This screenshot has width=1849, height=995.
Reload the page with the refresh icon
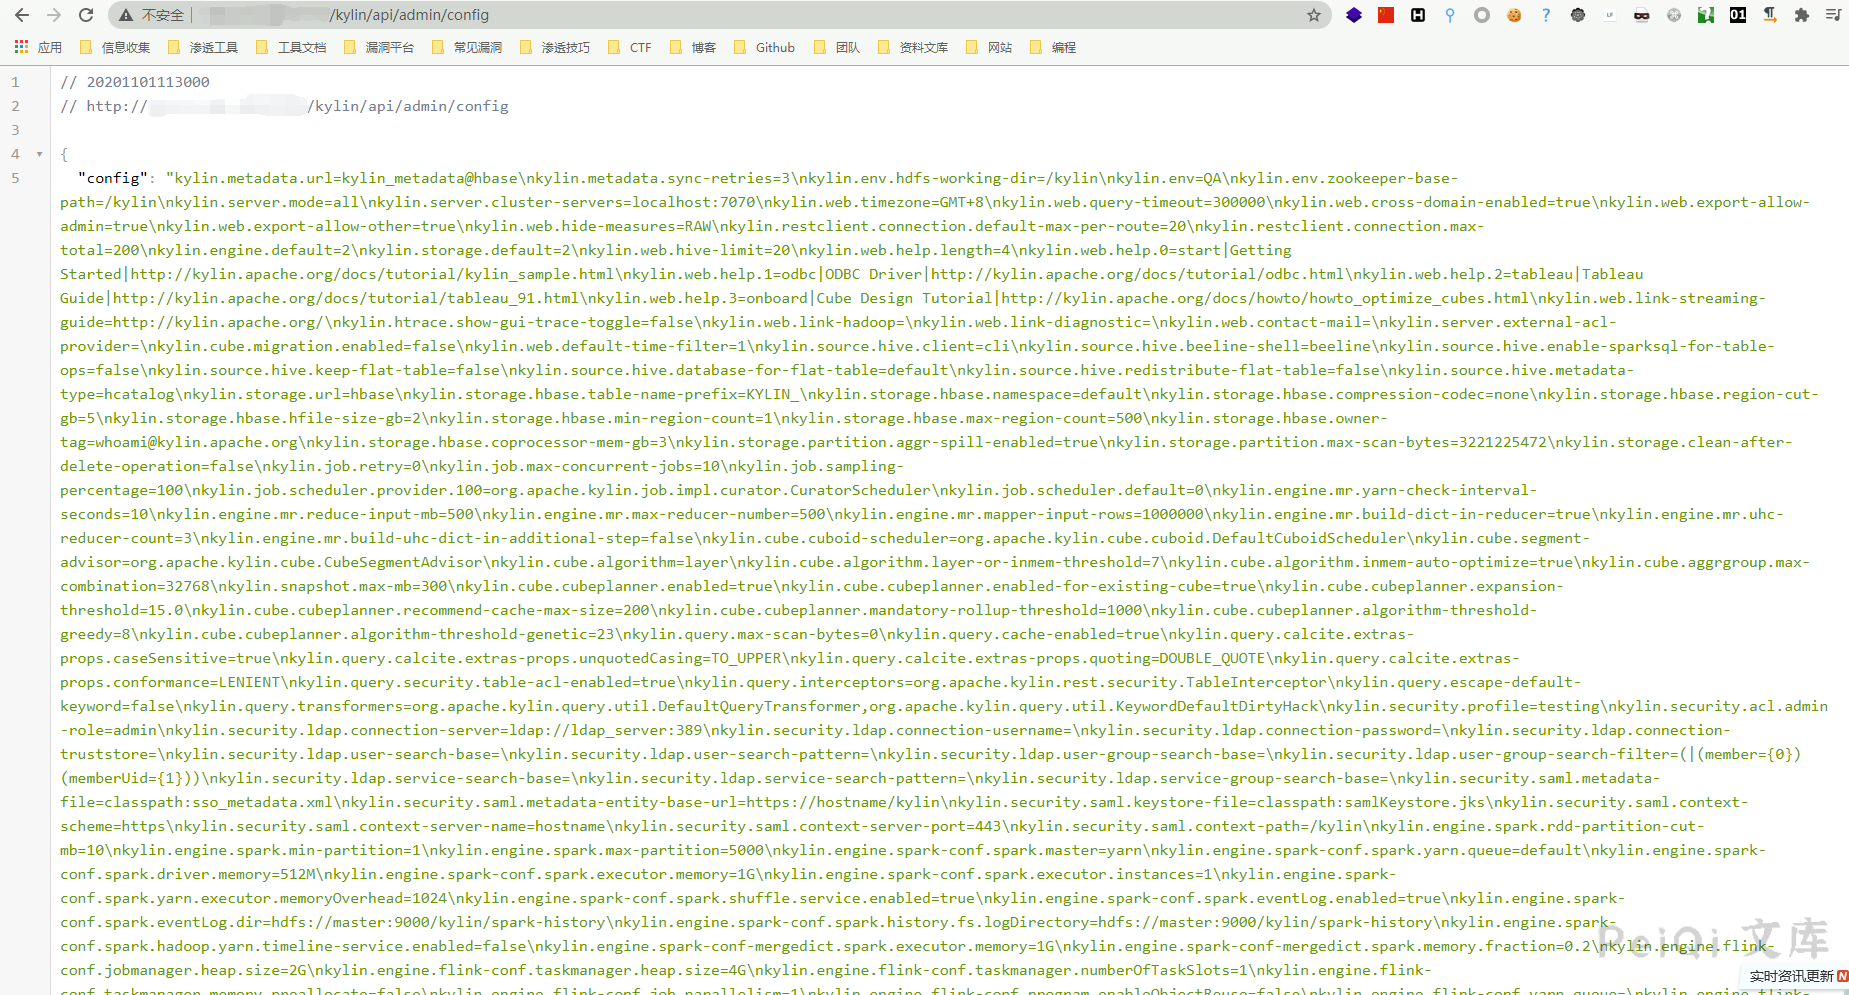click(86, 15)
